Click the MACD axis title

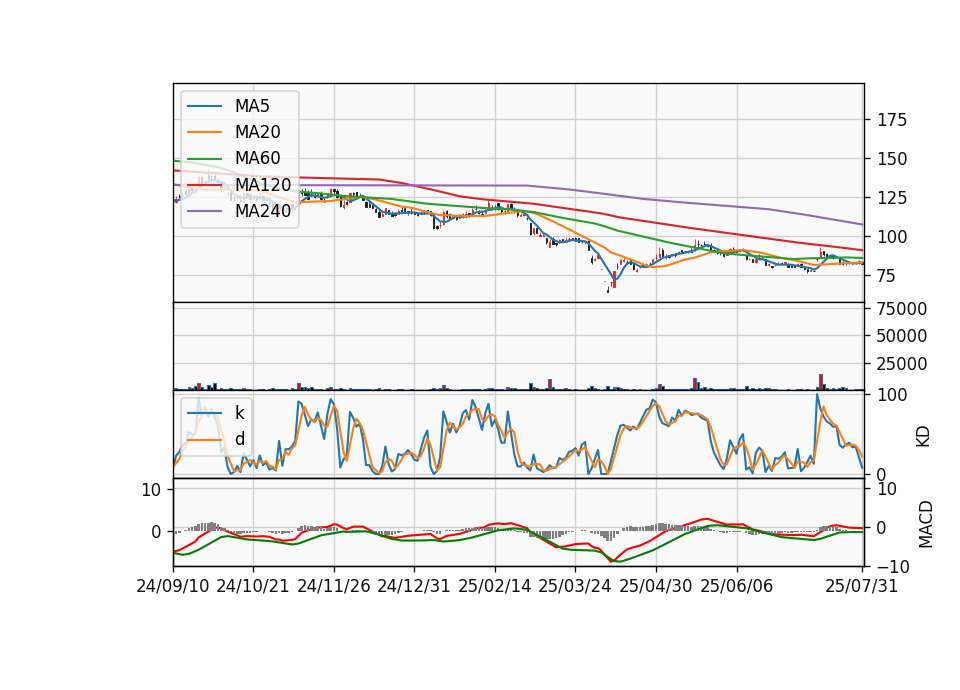(926, 524)
